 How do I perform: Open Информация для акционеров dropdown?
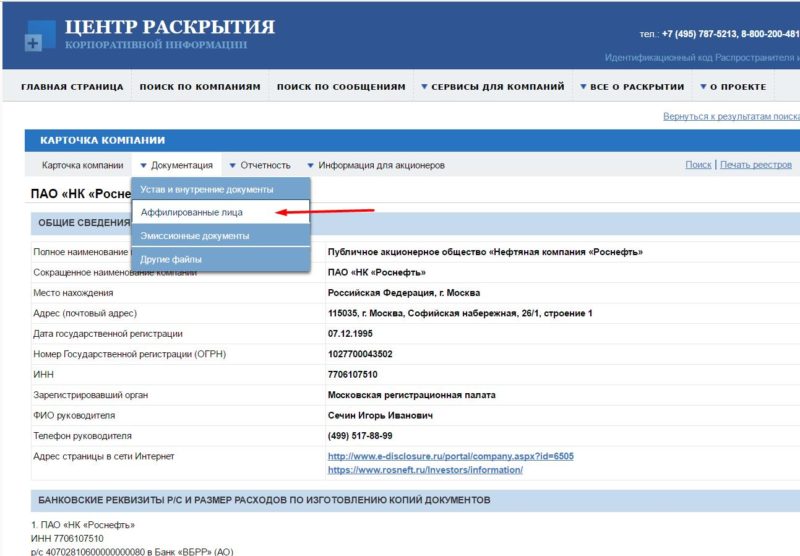point(376,165)
